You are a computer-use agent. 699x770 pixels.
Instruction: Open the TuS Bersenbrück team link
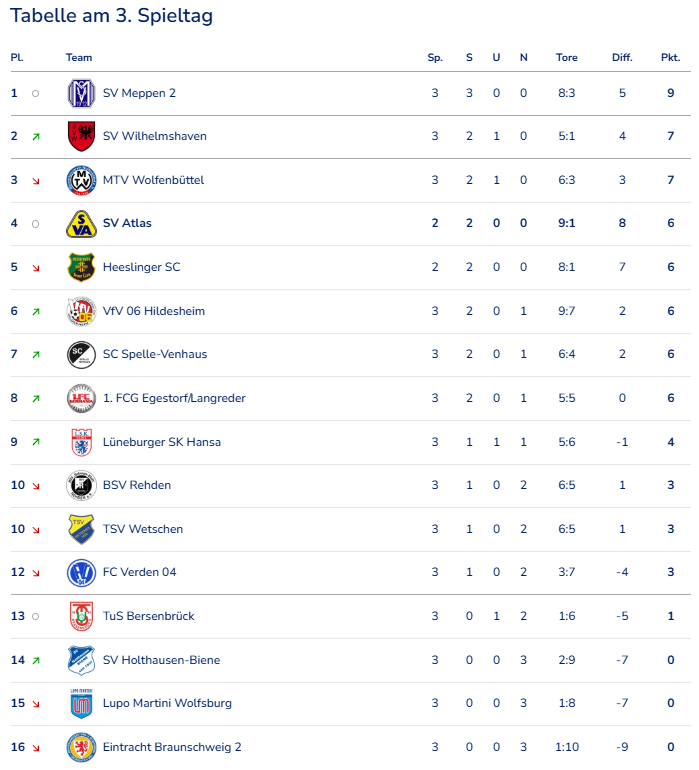(x=148, y=616)
